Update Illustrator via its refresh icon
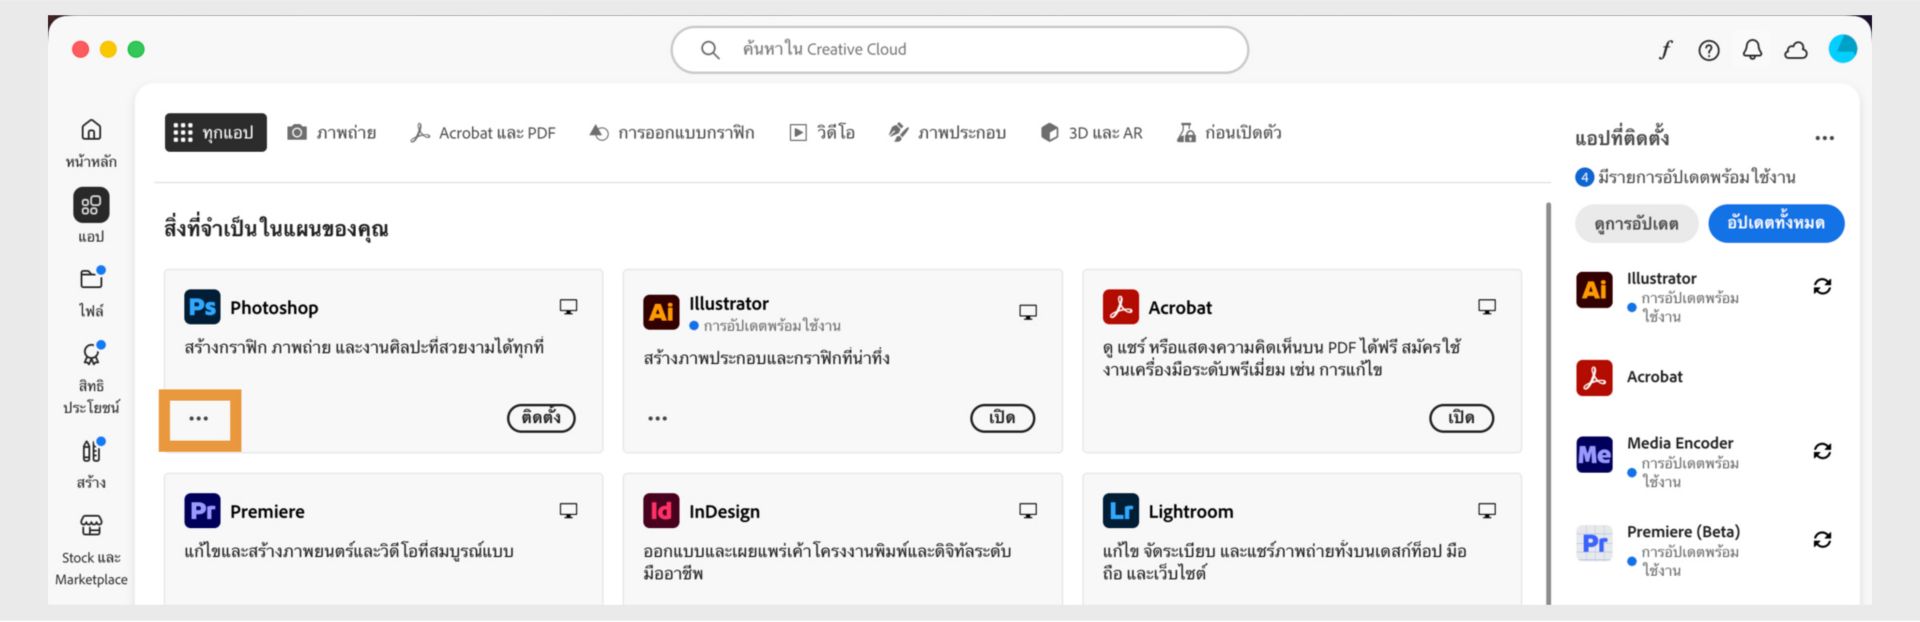This screenshot has width=1920, height=622. [x=1822, y=287]
